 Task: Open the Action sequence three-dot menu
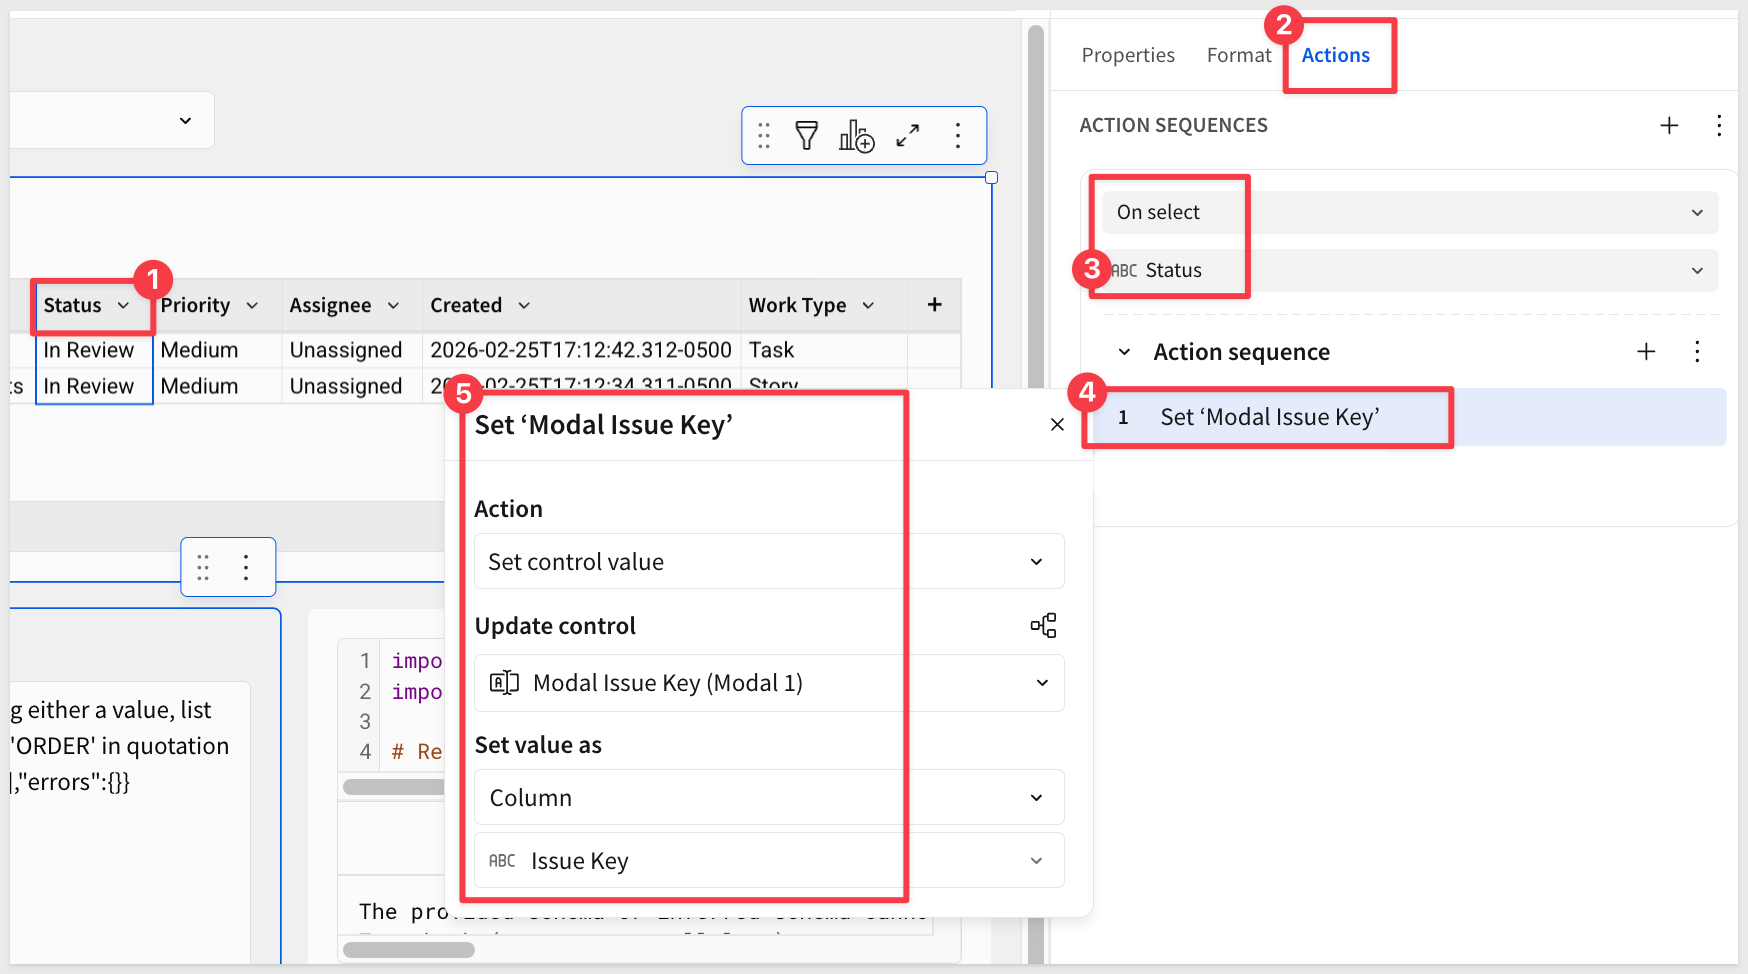click(x=1697, y=351)
